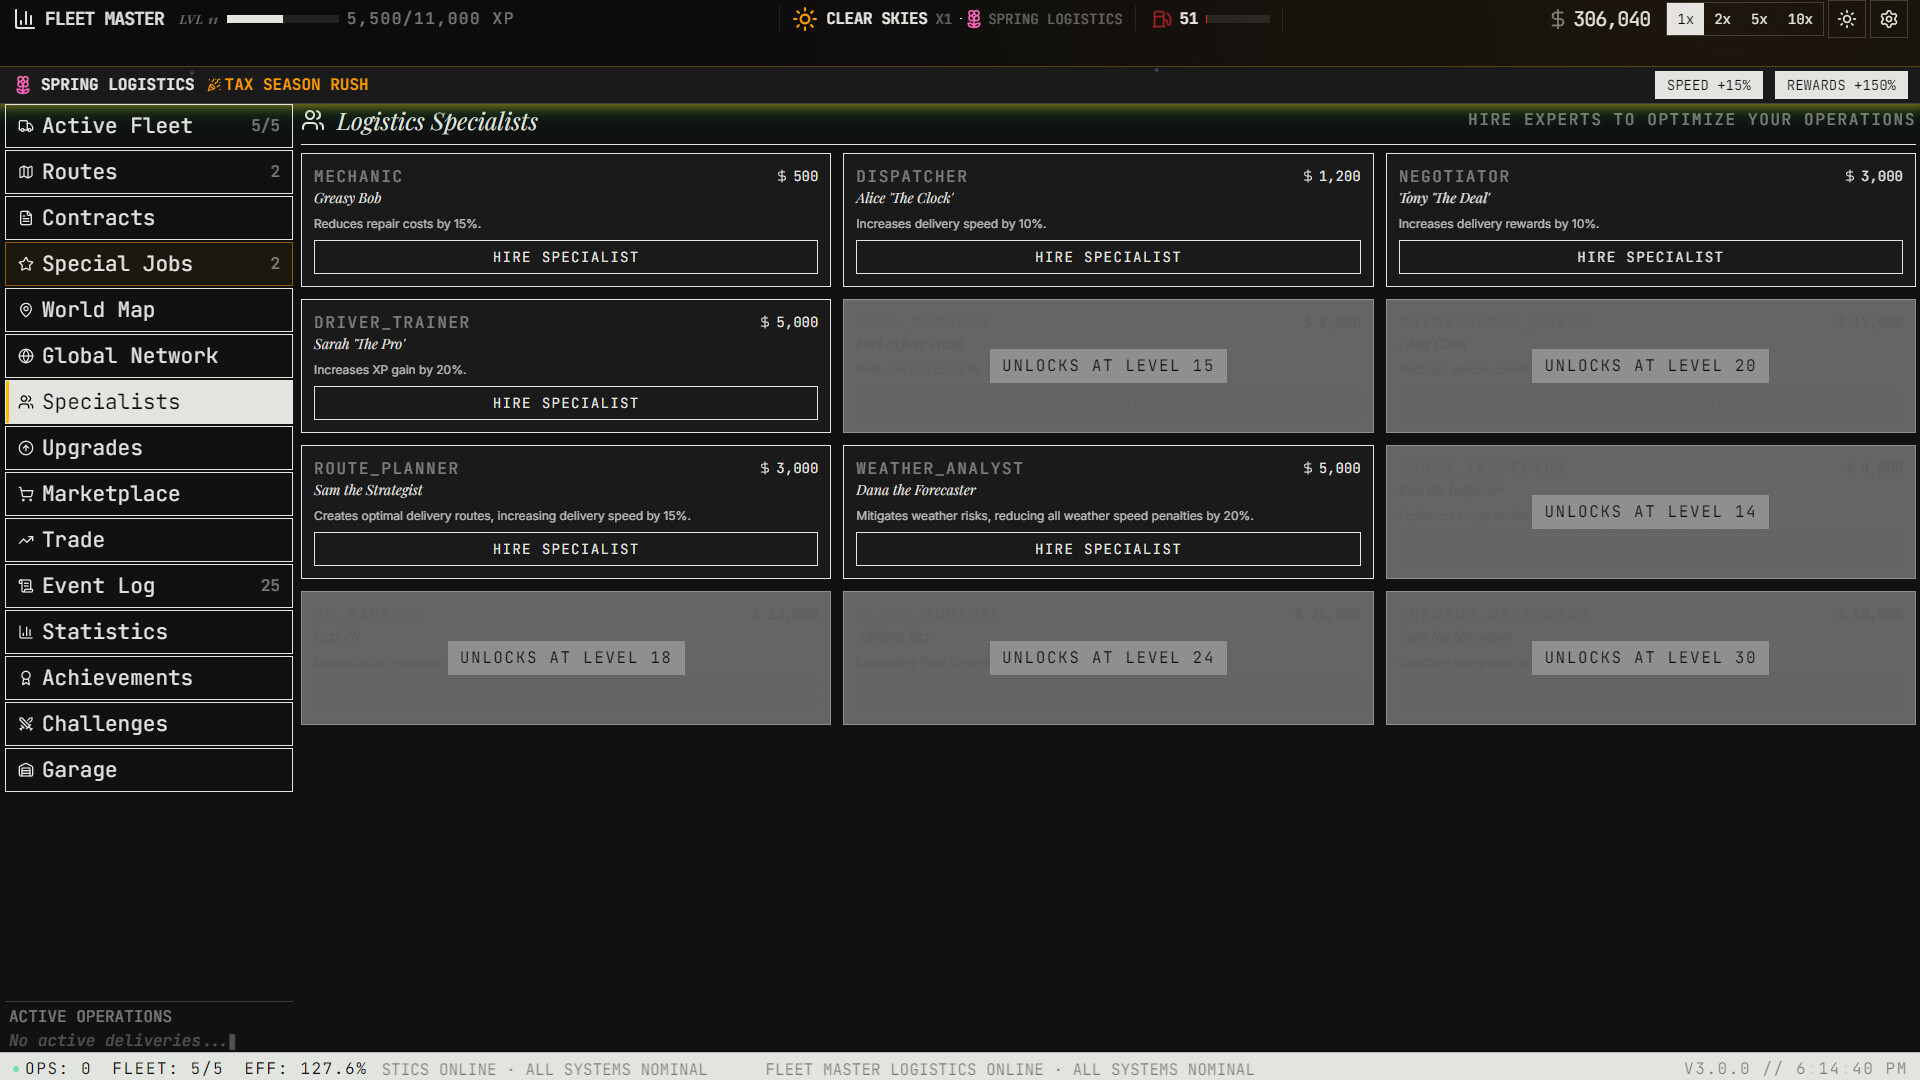Click the Fleet Master chart logo icon
Viewport: 1920px width, 1080px height.
pos(25,19)
